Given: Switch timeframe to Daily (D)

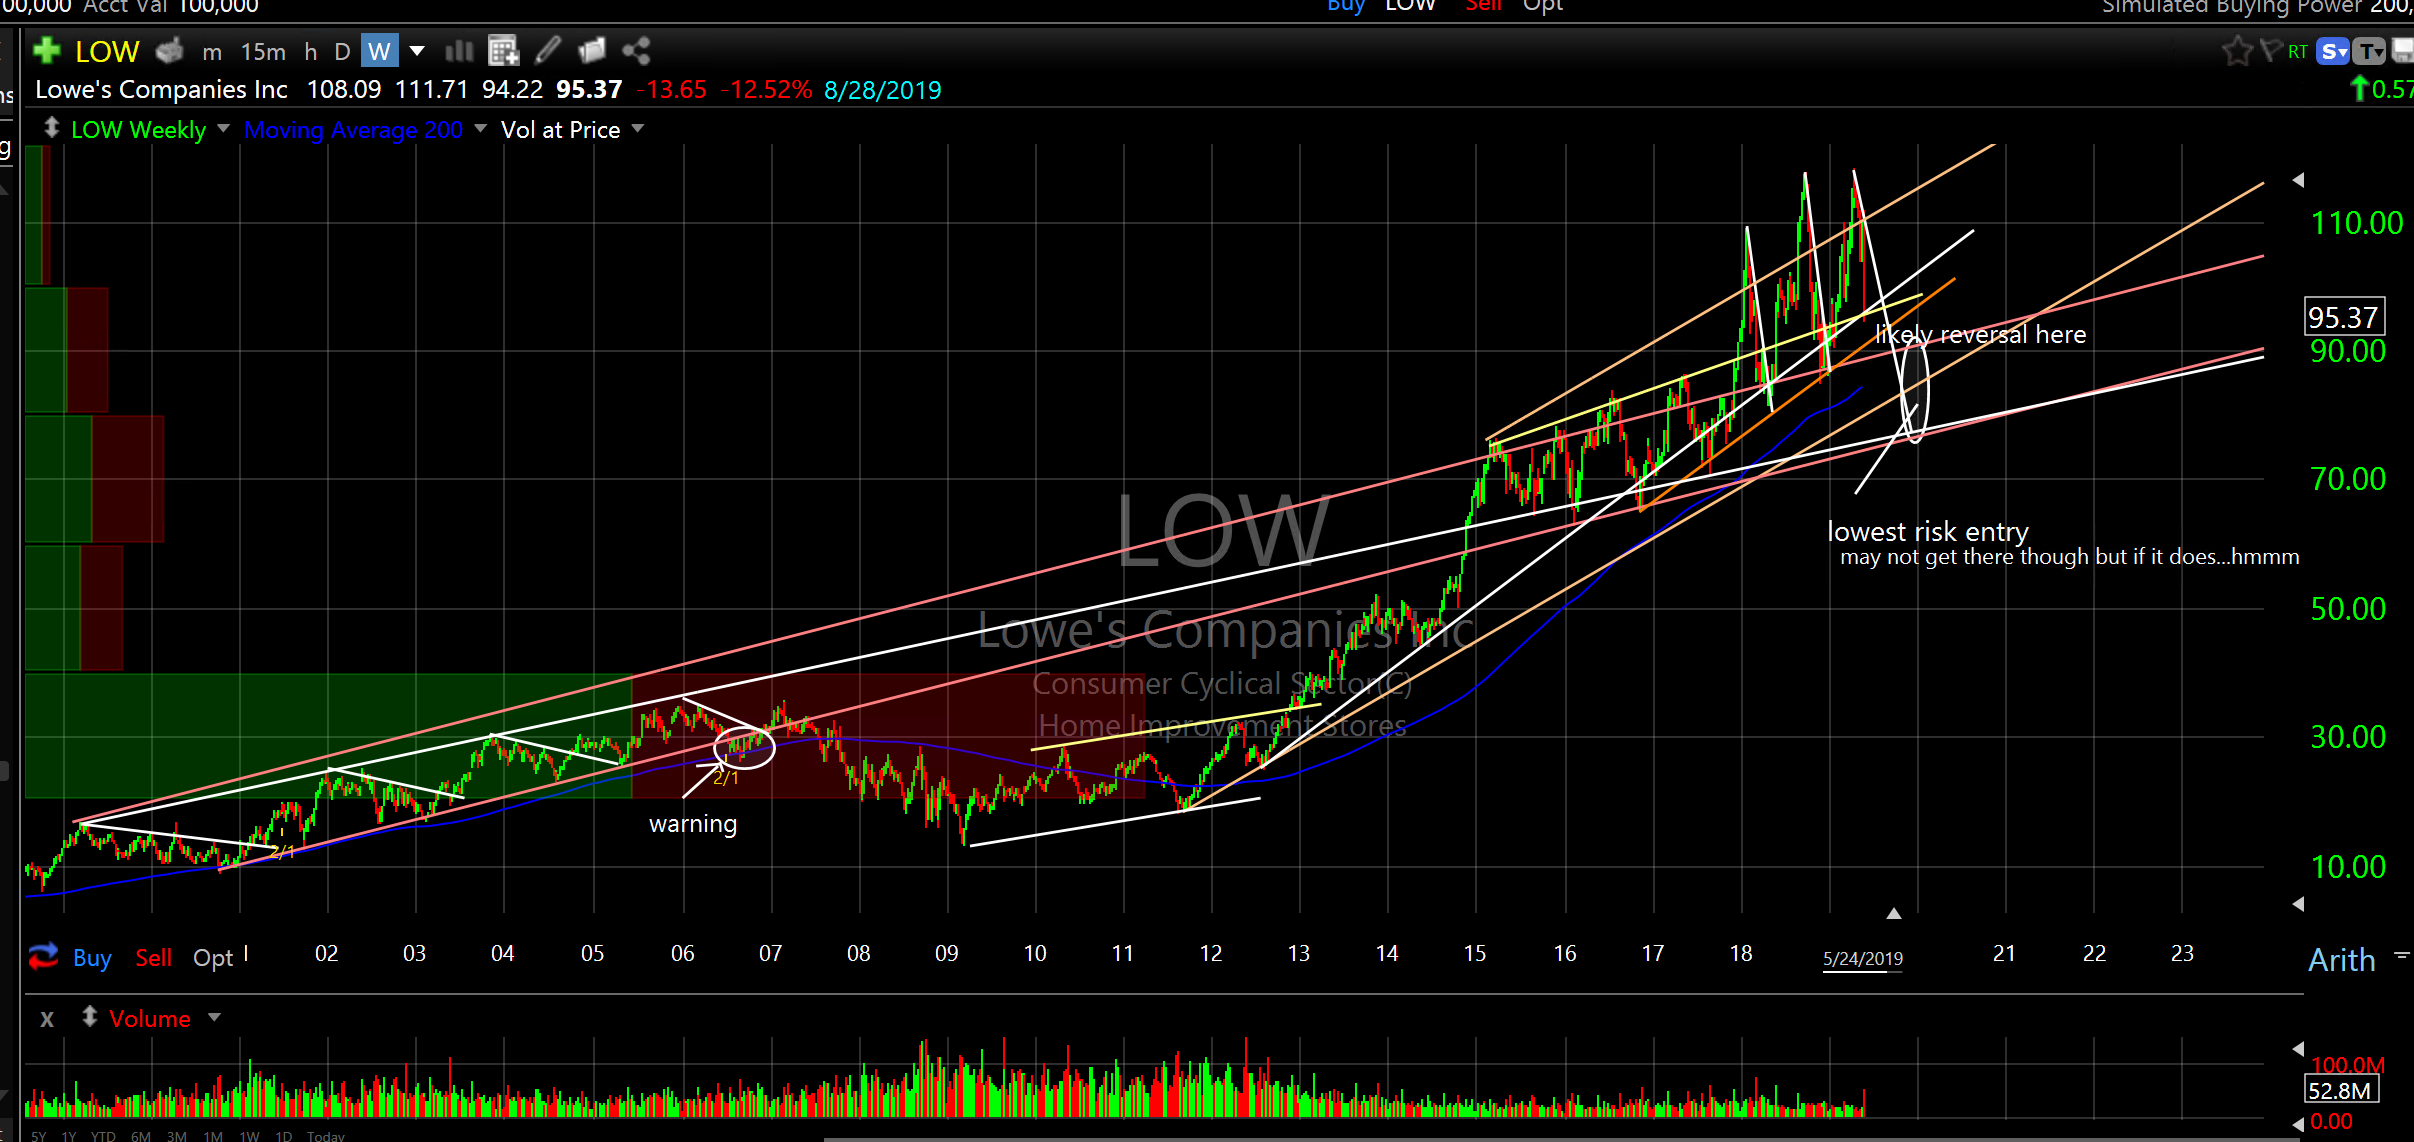Looking at the screenshot, I should click(342, 51).
